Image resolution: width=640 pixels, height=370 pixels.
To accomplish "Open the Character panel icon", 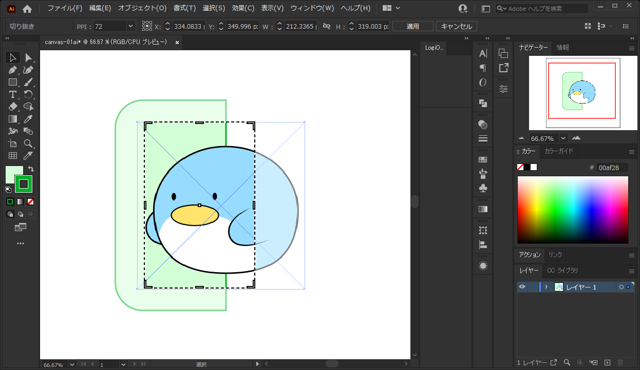I will point(483,53).
